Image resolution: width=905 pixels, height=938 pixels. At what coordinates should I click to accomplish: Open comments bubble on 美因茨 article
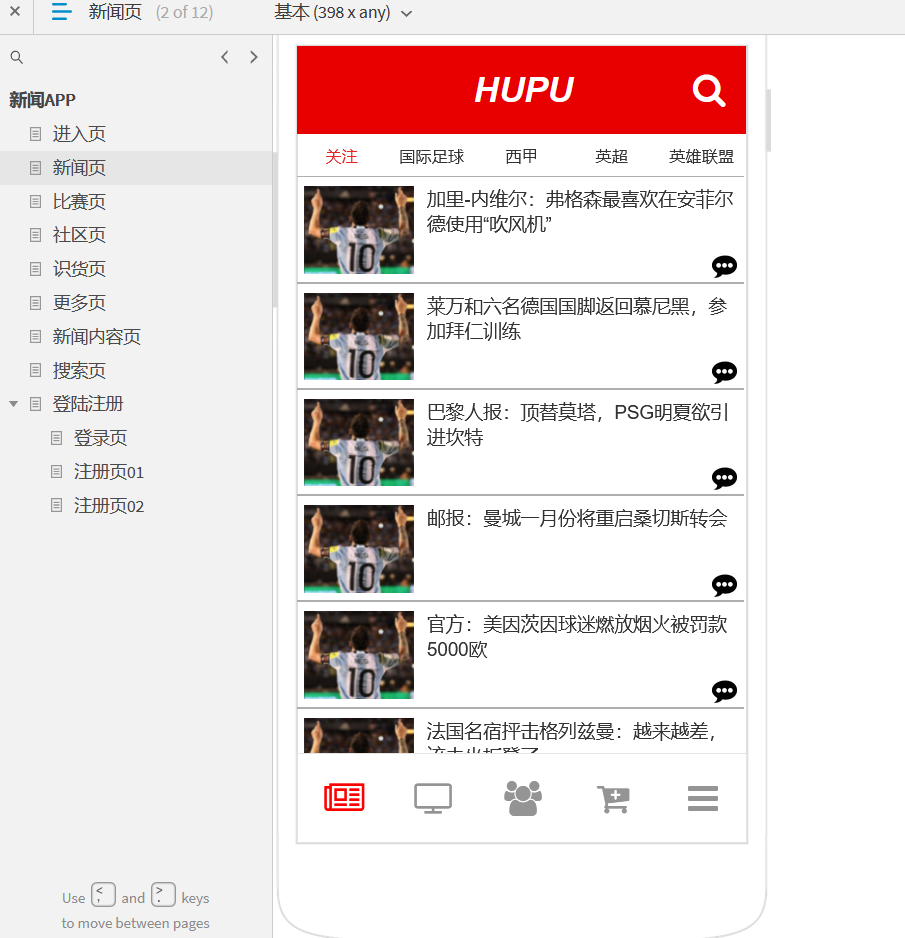pos(724,691)
